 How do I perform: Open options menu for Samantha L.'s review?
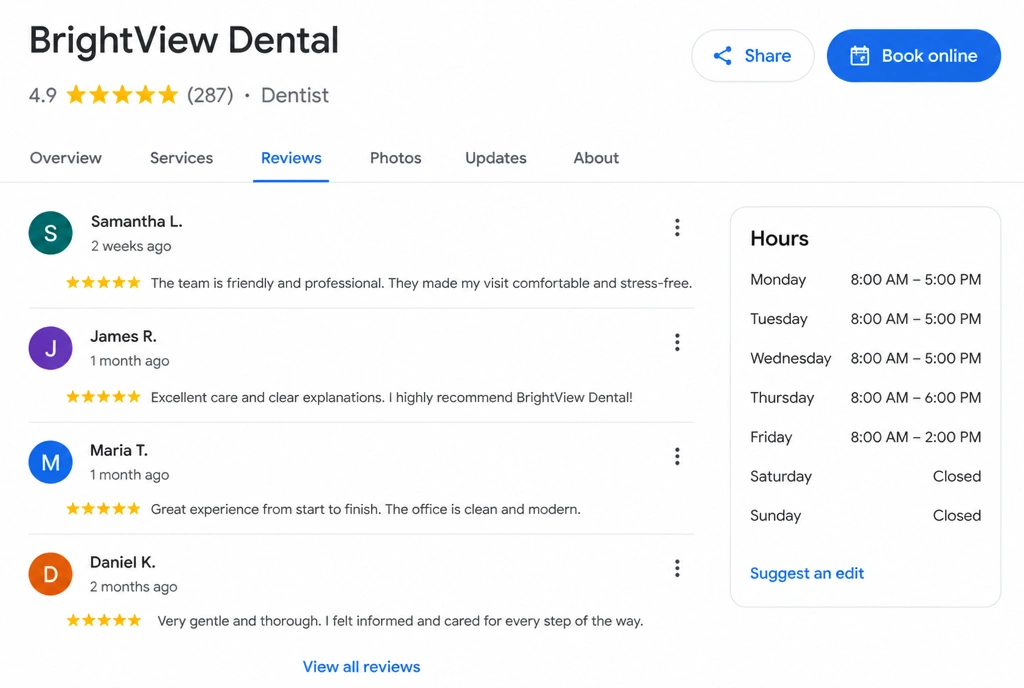[677, 228]
